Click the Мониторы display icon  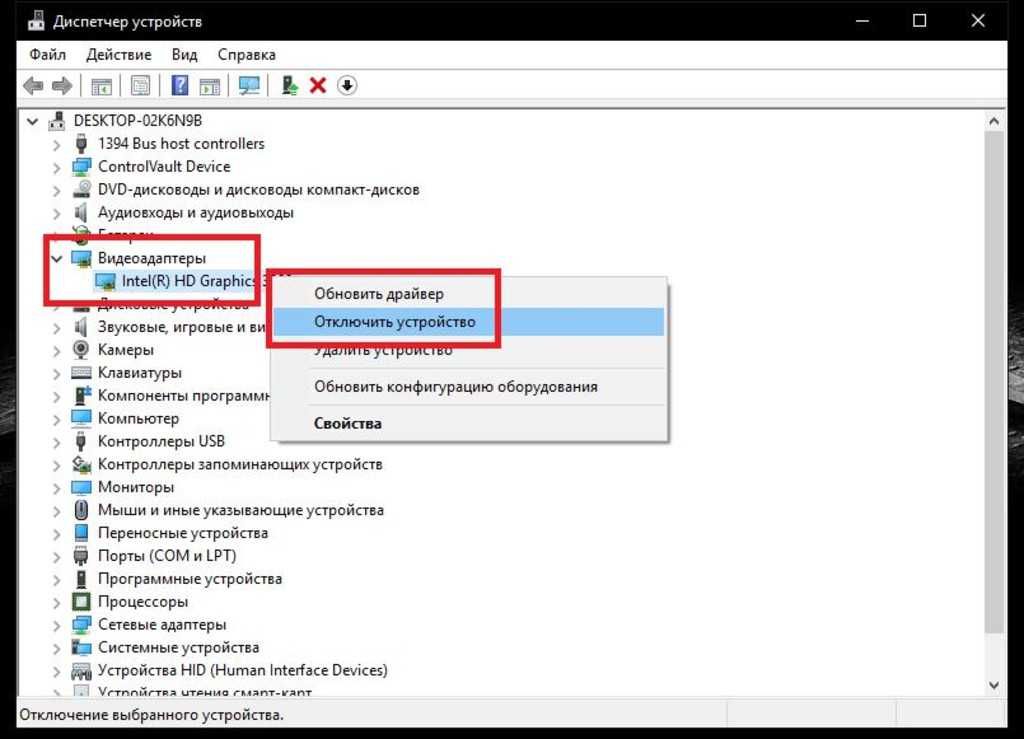click(81, 487)
